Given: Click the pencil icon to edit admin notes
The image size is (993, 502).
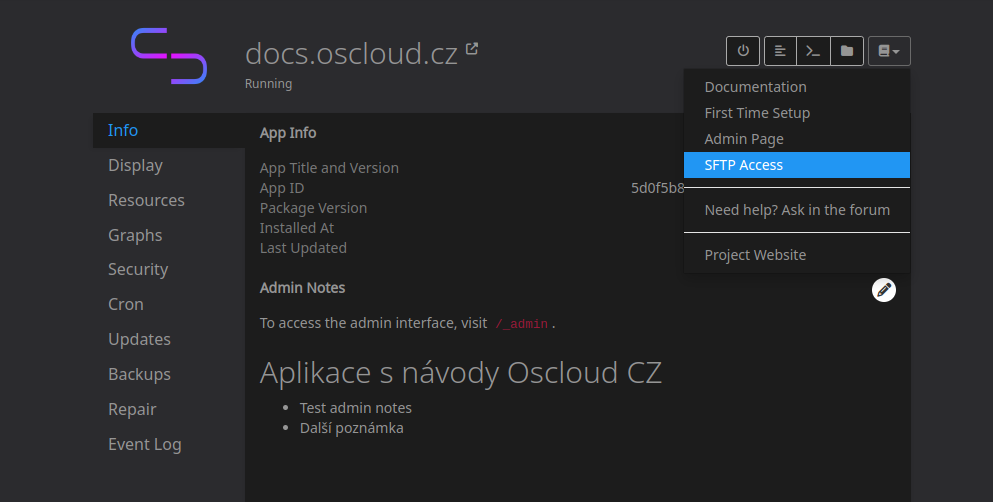Looking at the screenshot, I should pos(883,290).
